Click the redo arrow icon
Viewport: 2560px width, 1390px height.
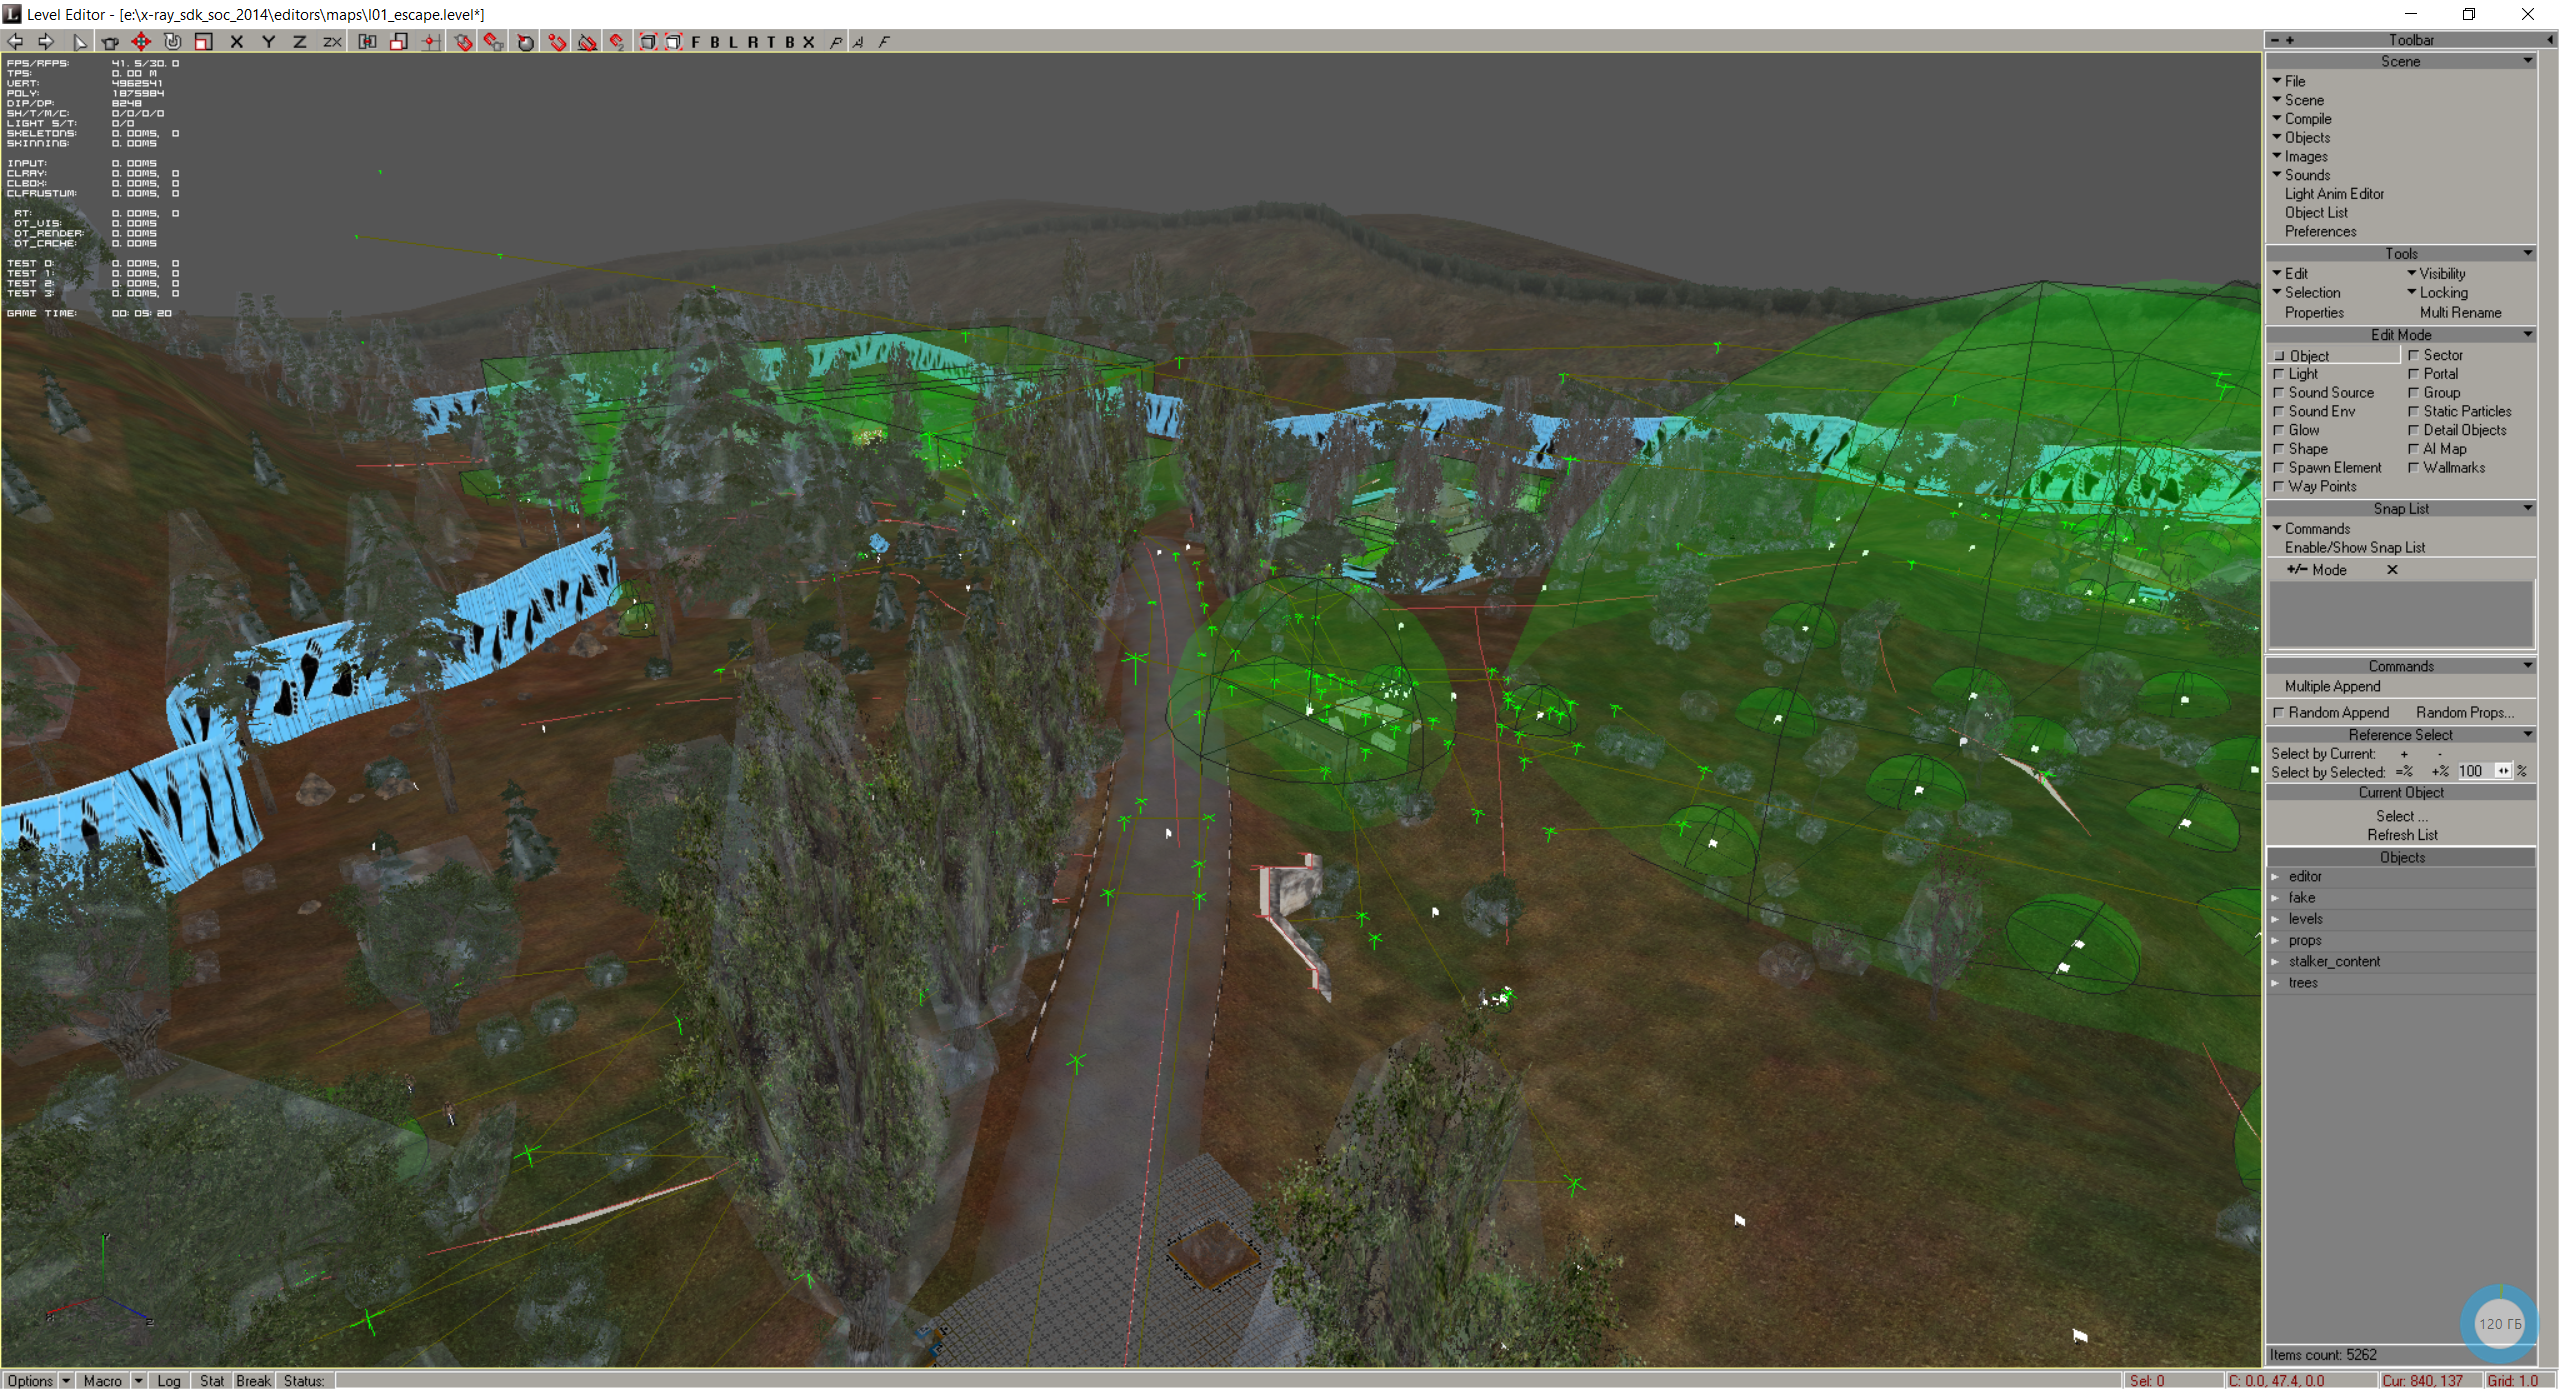(46, 41)
